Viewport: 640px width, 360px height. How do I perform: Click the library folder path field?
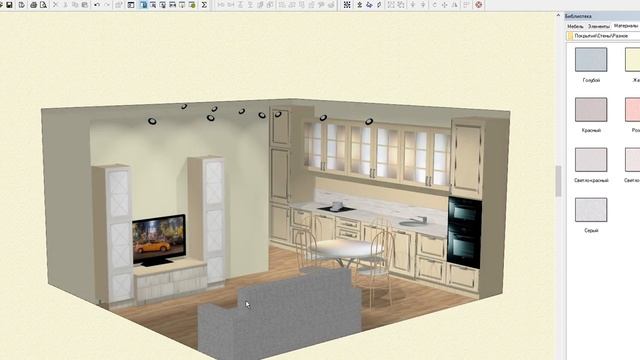[603, 36]
